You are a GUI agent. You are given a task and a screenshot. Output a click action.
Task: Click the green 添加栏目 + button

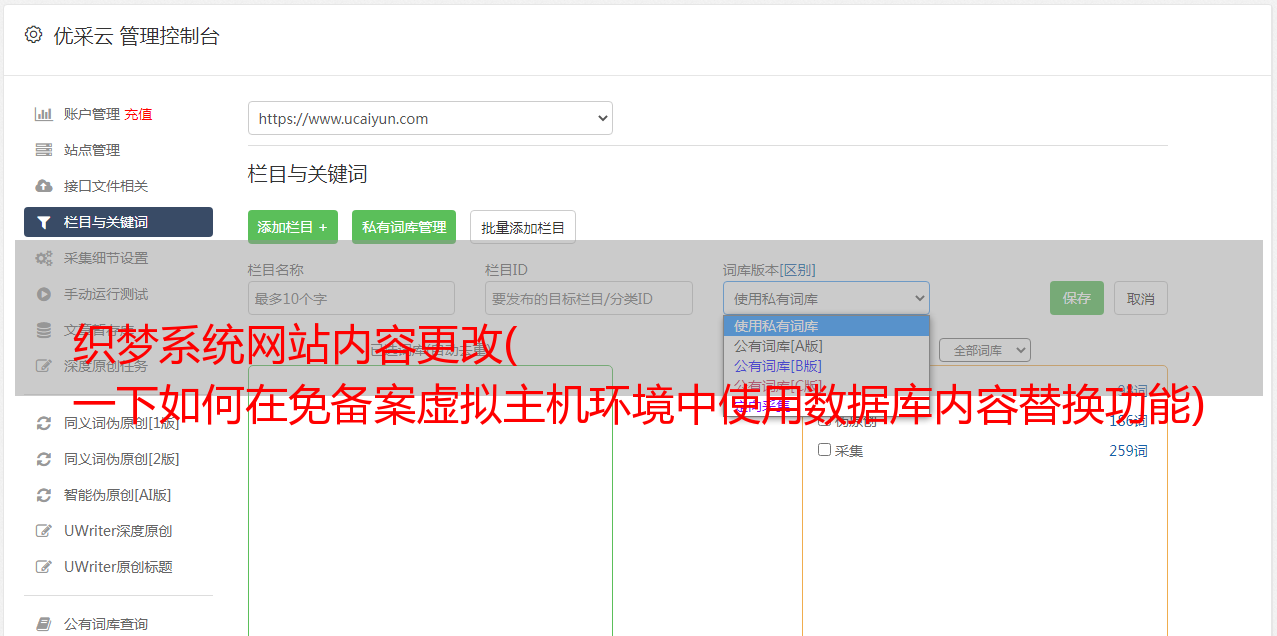(293, 227)
